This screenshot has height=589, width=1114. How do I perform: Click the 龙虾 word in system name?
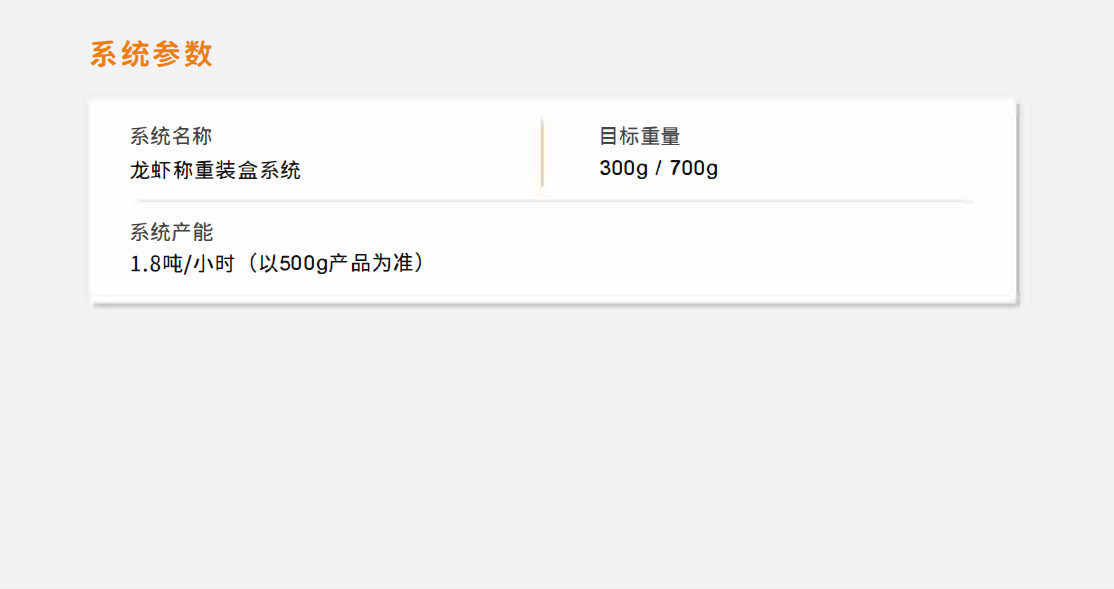(151, 170)
